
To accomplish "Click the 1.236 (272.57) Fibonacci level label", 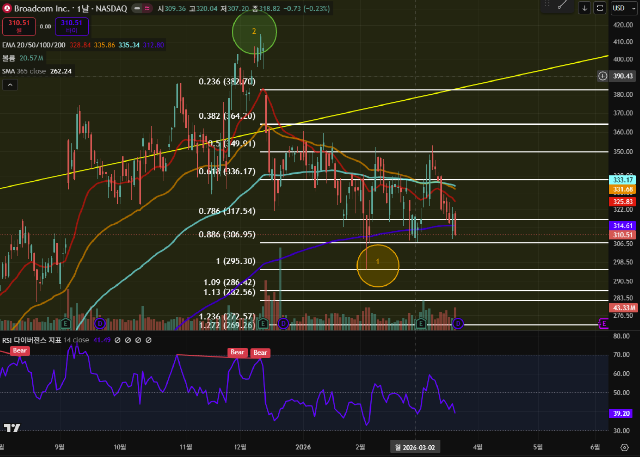I will 227,316.
